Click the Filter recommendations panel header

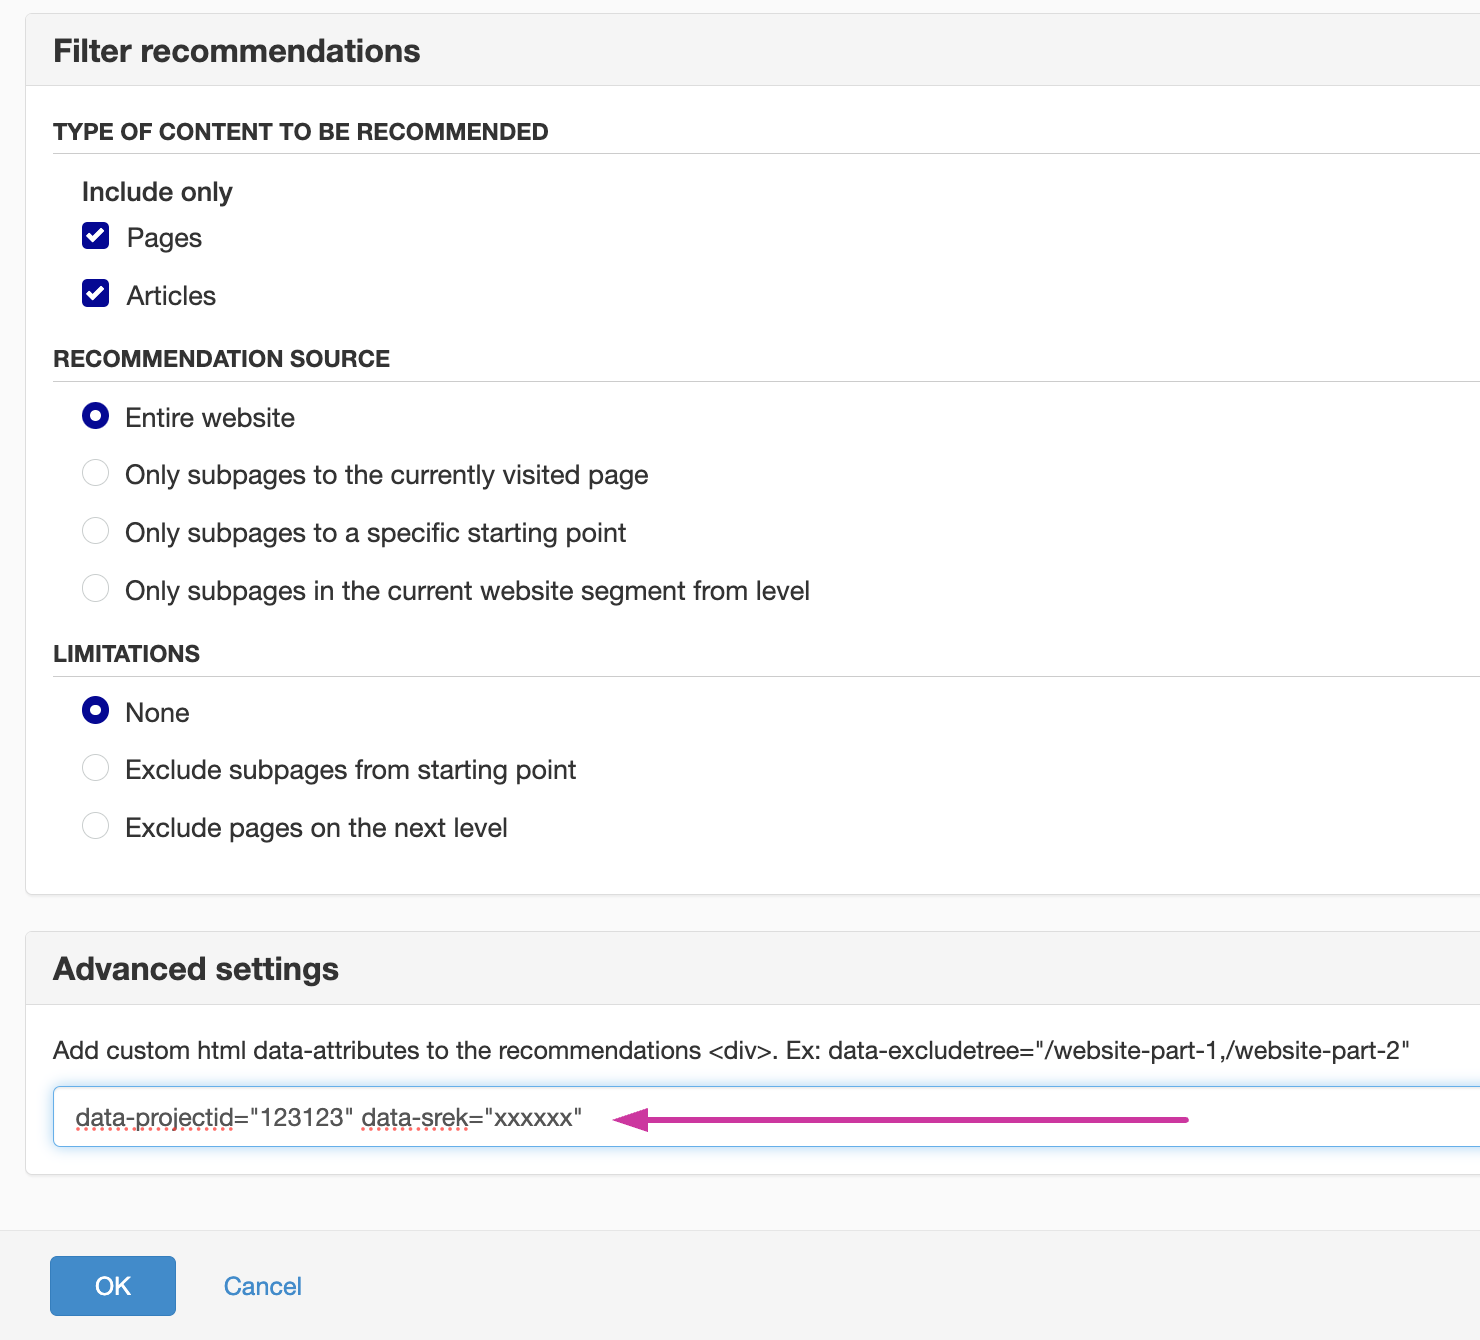pos(237,51)
